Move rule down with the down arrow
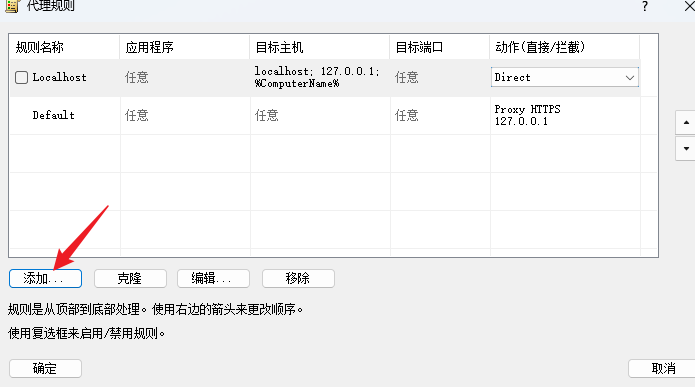695x387 pixels. tap(686, 149)
